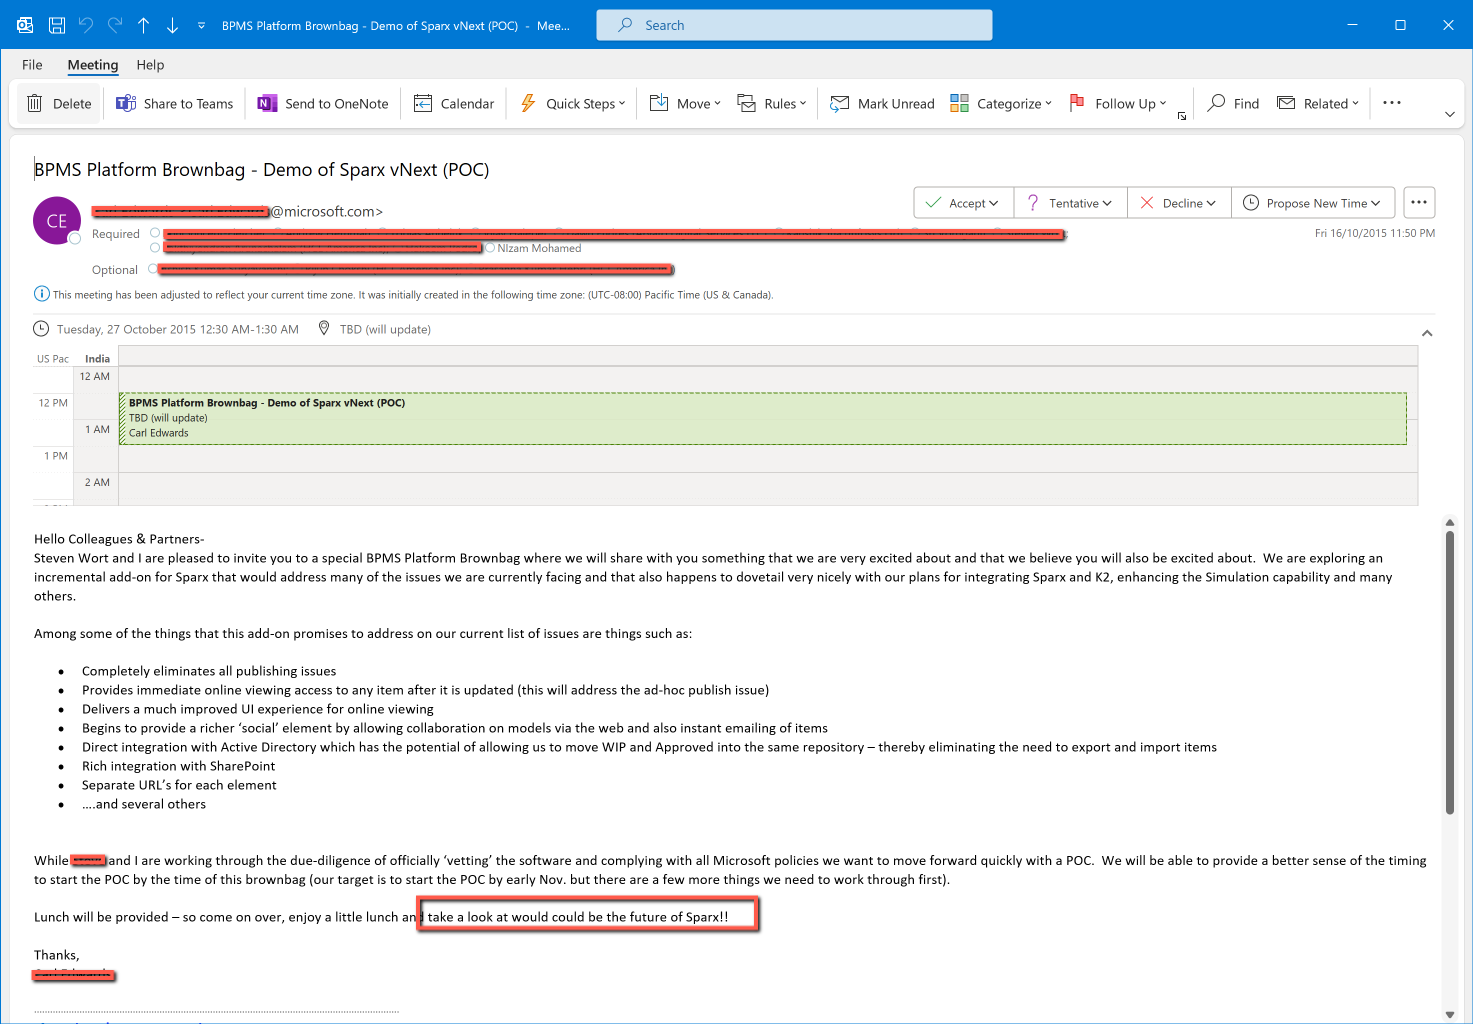Viewport: 1473px width, 1024px height.
Task: Click the meeting subject title text
Action: pyautogui.click(x=262, y=170)
